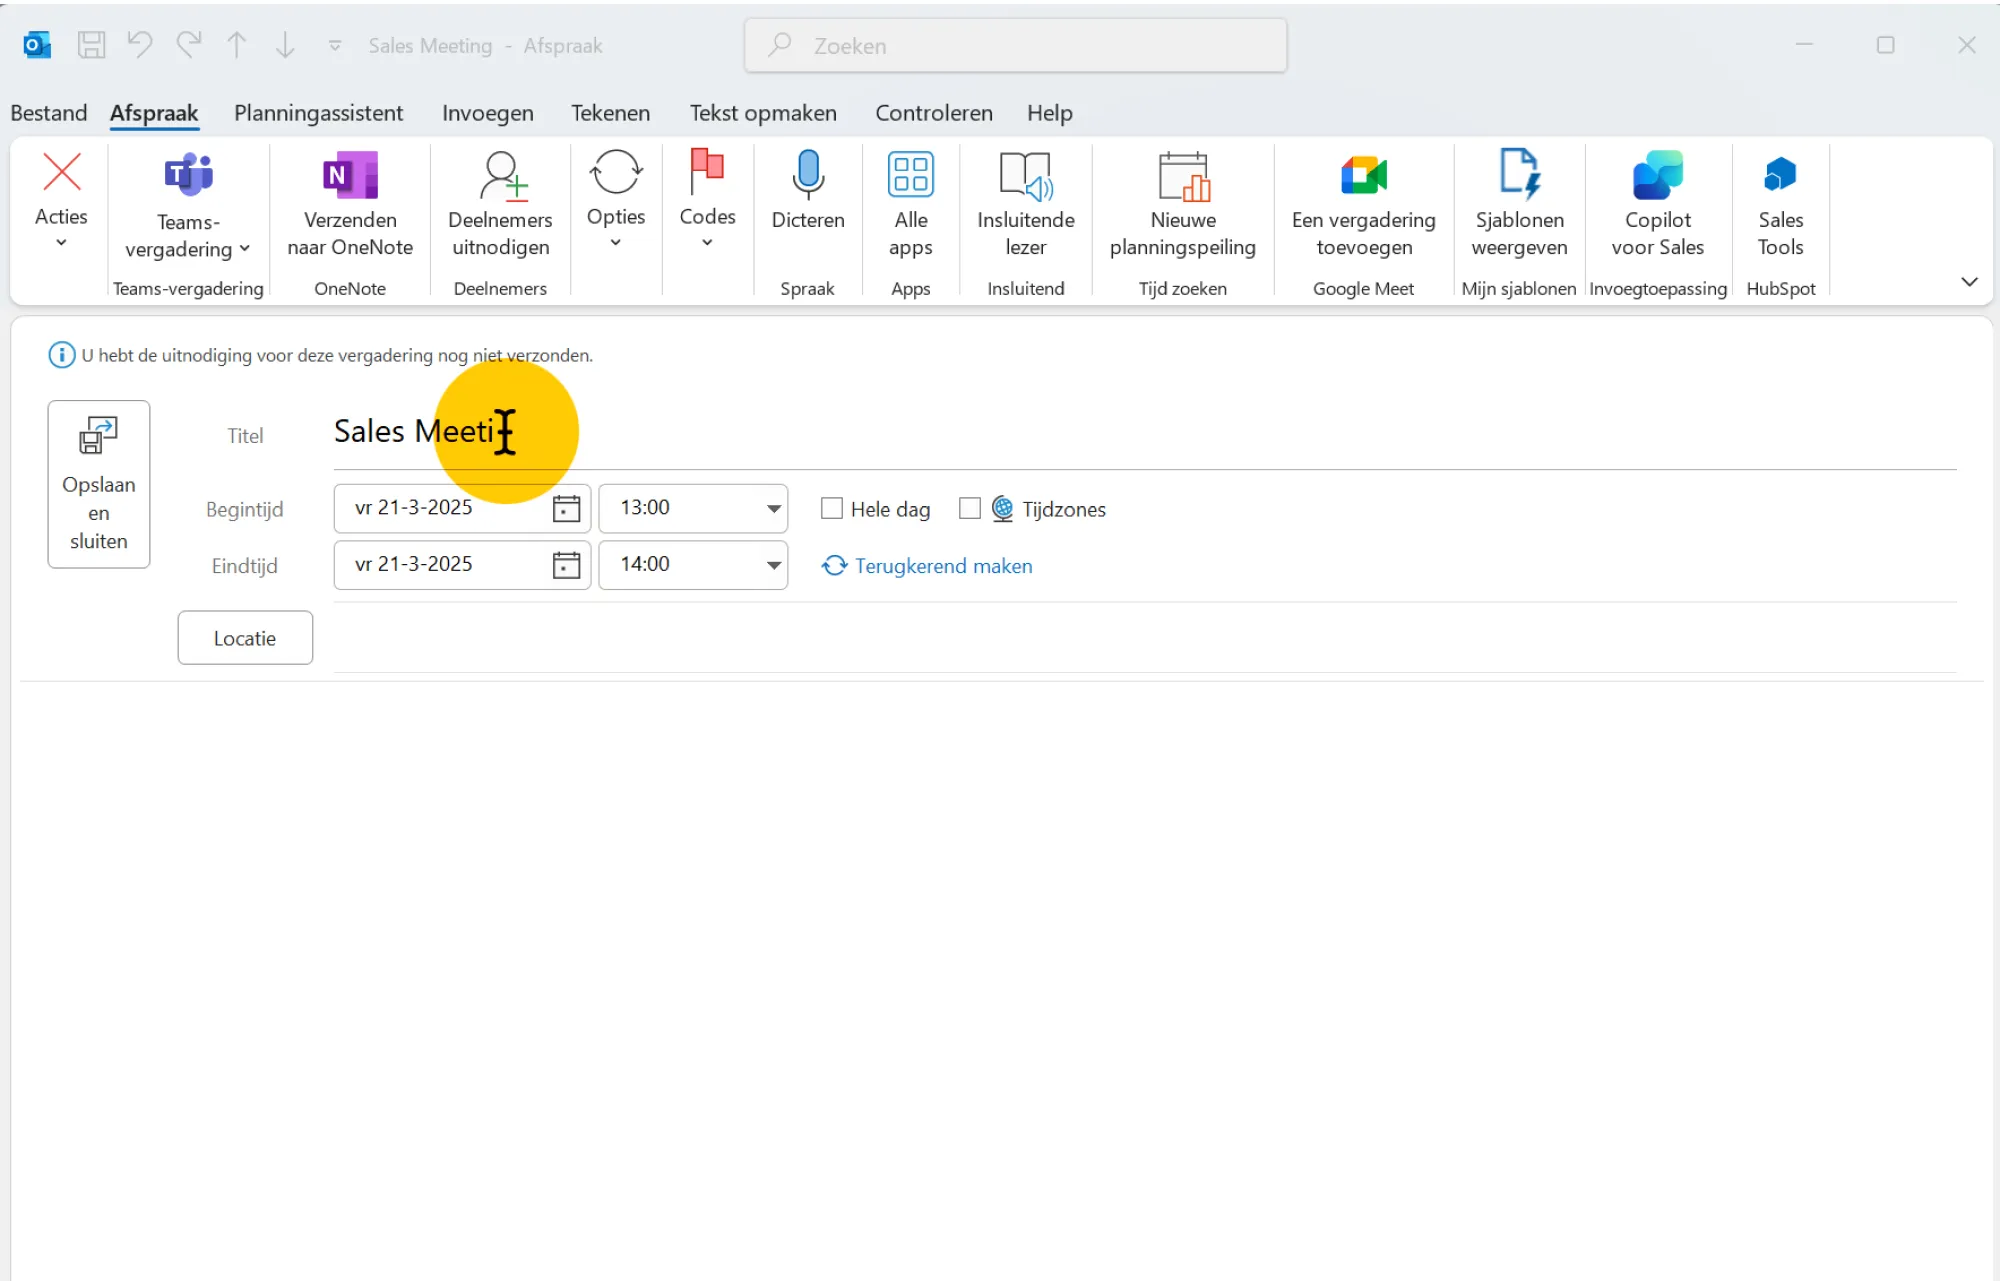Invite attendees with Deelnemers uitnodigen
The image size is (2000, 1281).
click(x=500, y=176)
